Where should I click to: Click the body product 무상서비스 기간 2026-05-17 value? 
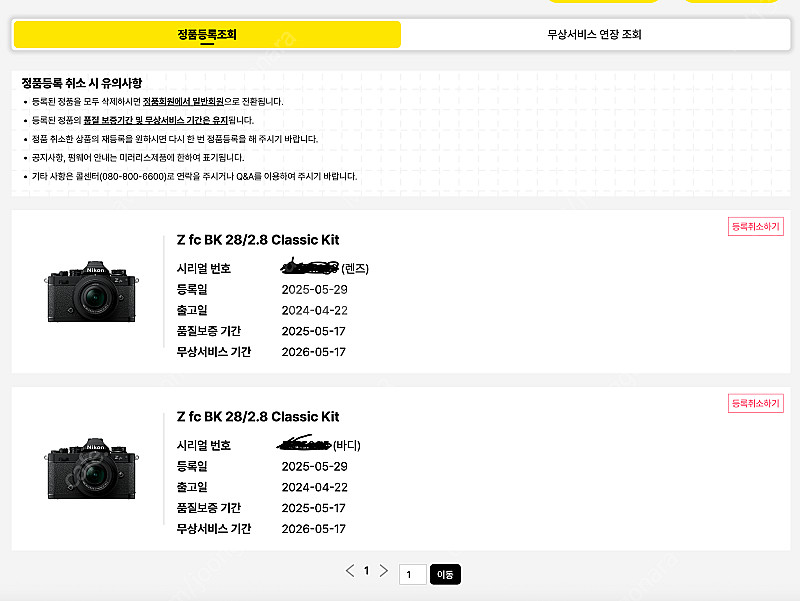click(x=313, y=529)
